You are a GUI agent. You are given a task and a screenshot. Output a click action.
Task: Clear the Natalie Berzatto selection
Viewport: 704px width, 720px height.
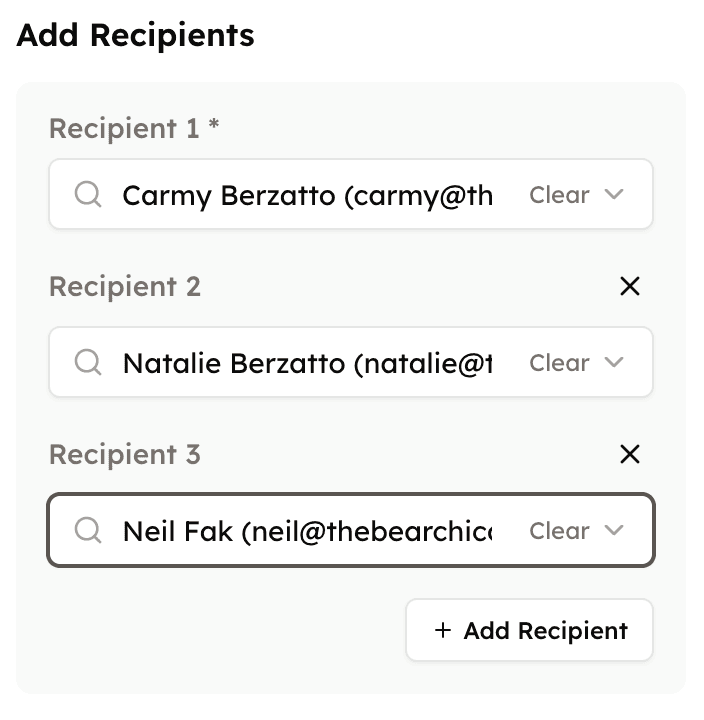point(559,362)
